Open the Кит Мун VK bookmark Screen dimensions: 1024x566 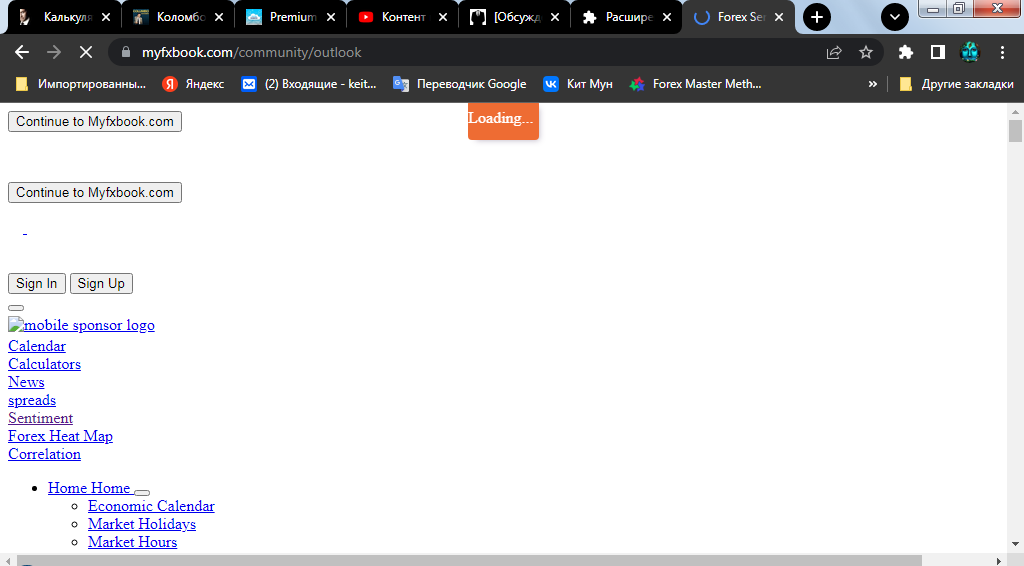pyautogui.click(x=579, y=84)
